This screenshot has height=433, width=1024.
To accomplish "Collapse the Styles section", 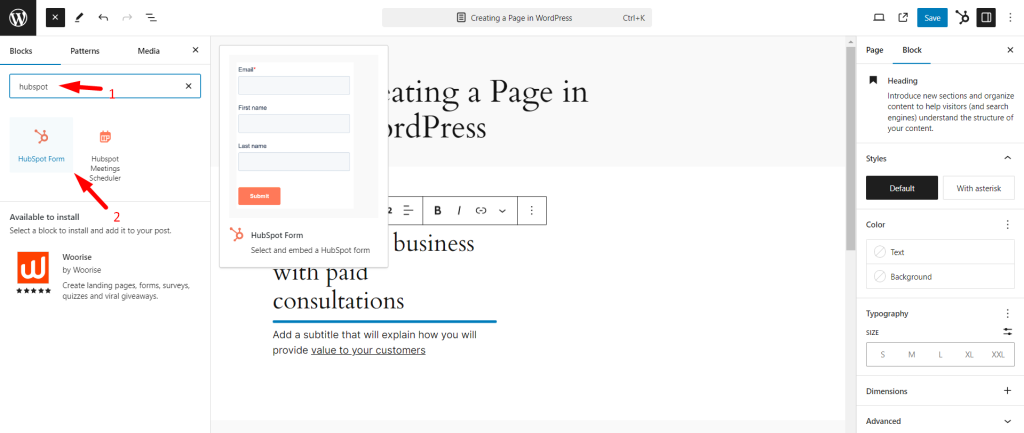I will [1007, 158].
